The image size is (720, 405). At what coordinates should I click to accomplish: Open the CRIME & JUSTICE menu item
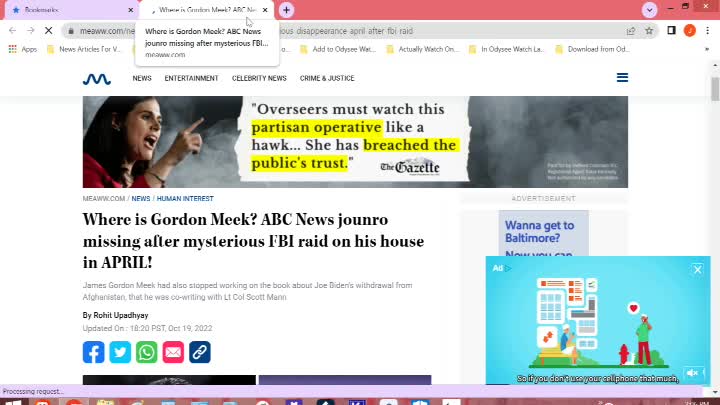pos(327,78)
